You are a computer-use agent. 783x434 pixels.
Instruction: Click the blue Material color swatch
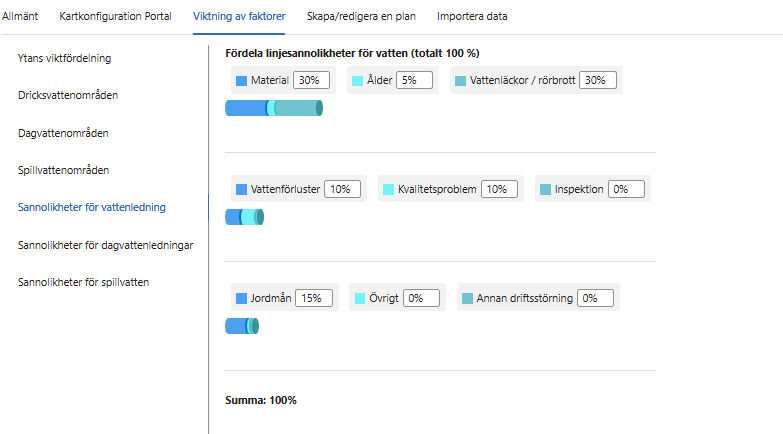tap(241, 80)
